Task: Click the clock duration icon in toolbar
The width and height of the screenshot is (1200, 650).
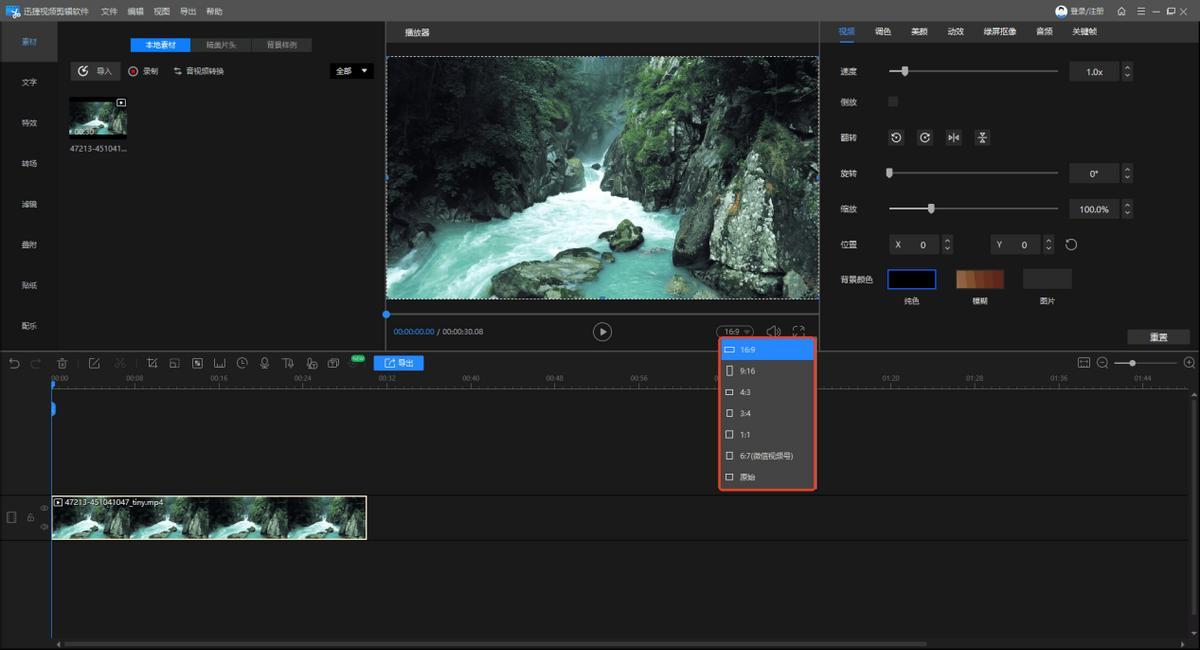Action: coord(242,363)
